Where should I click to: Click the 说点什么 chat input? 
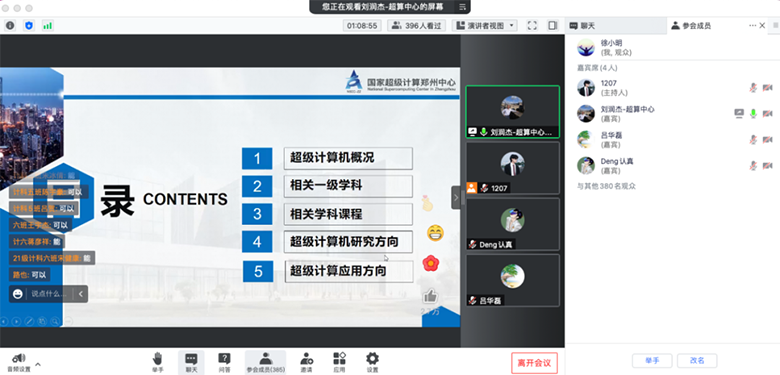coord(49,294)
